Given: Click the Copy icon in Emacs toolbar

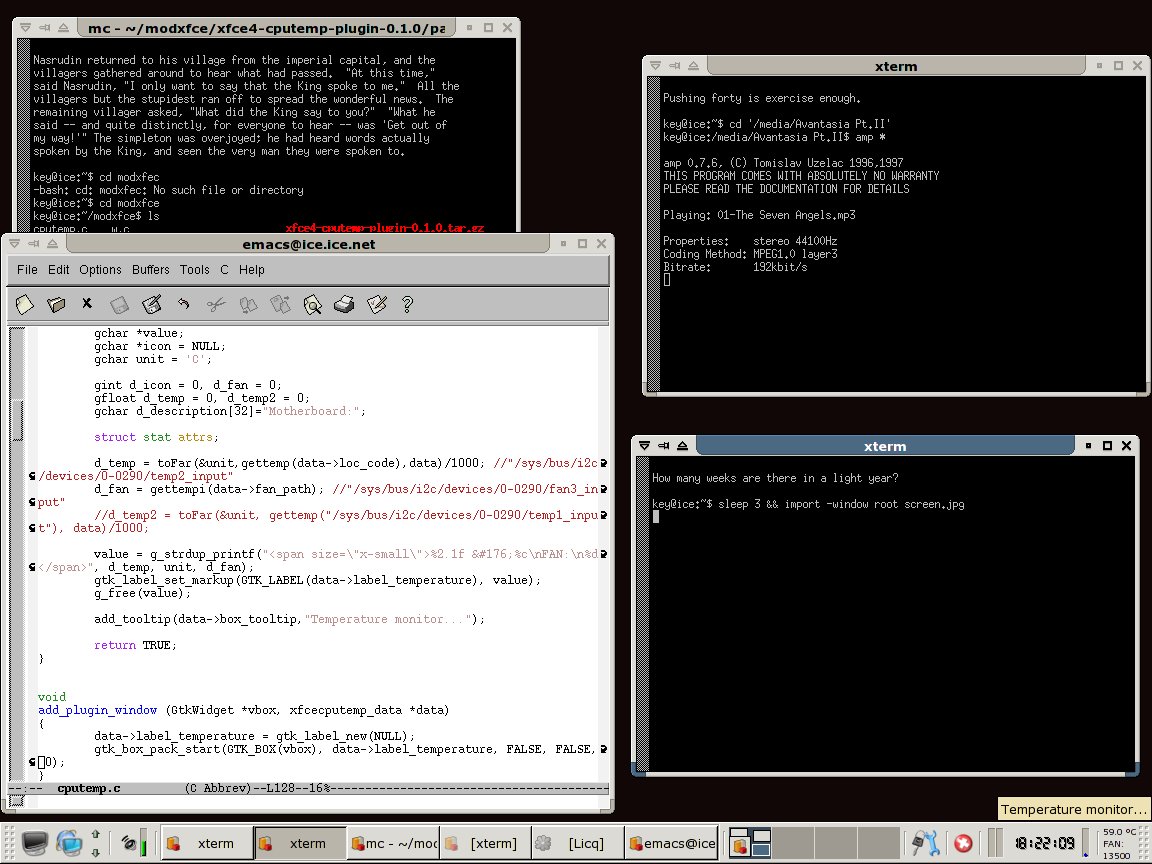Looking at the screenshot, I should pos(248,304).
